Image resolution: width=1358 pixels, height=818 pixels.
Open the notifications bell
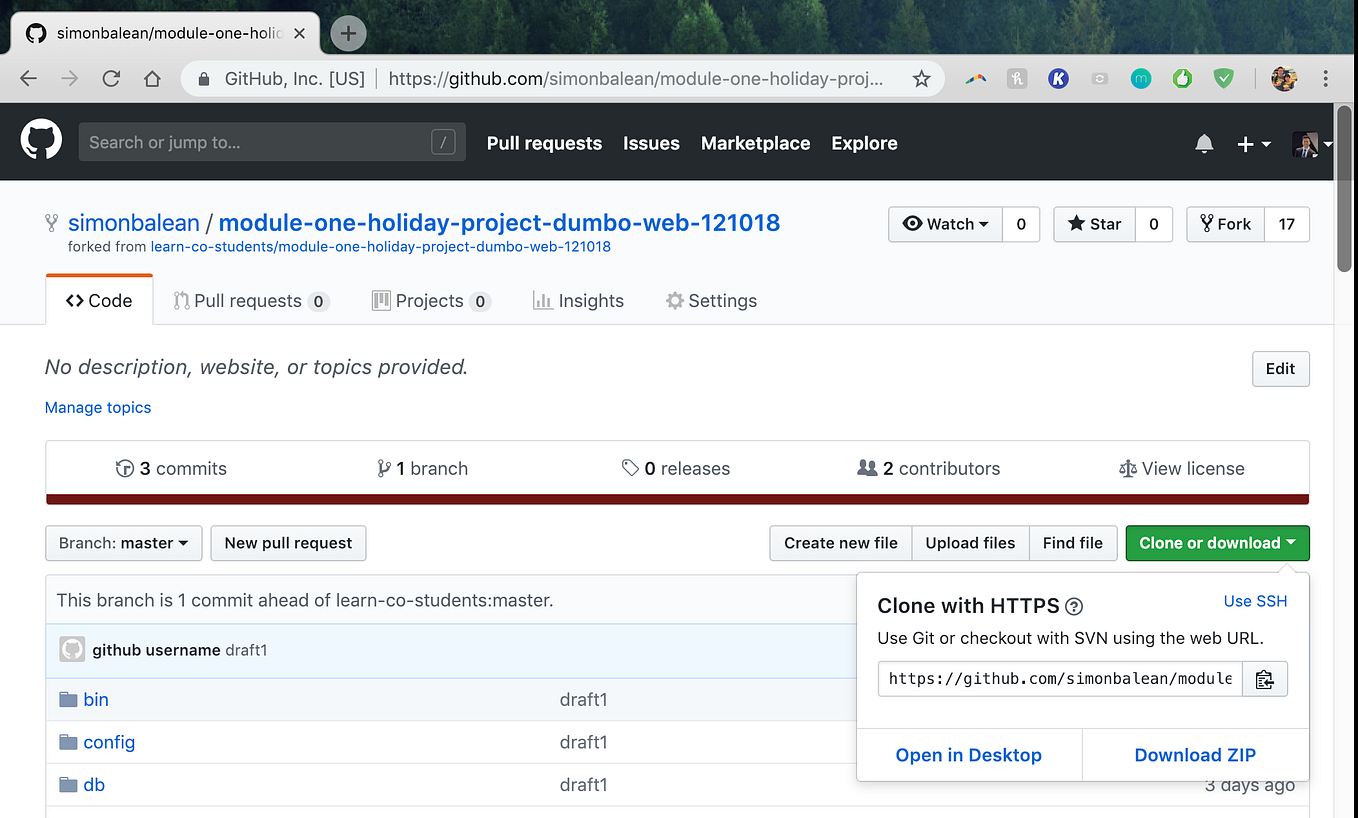[1204, 143]
